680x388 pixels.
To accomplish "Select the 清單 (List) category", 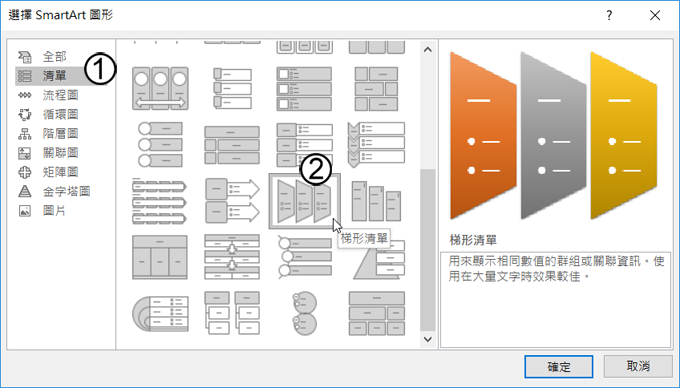I will click(54, 76).
